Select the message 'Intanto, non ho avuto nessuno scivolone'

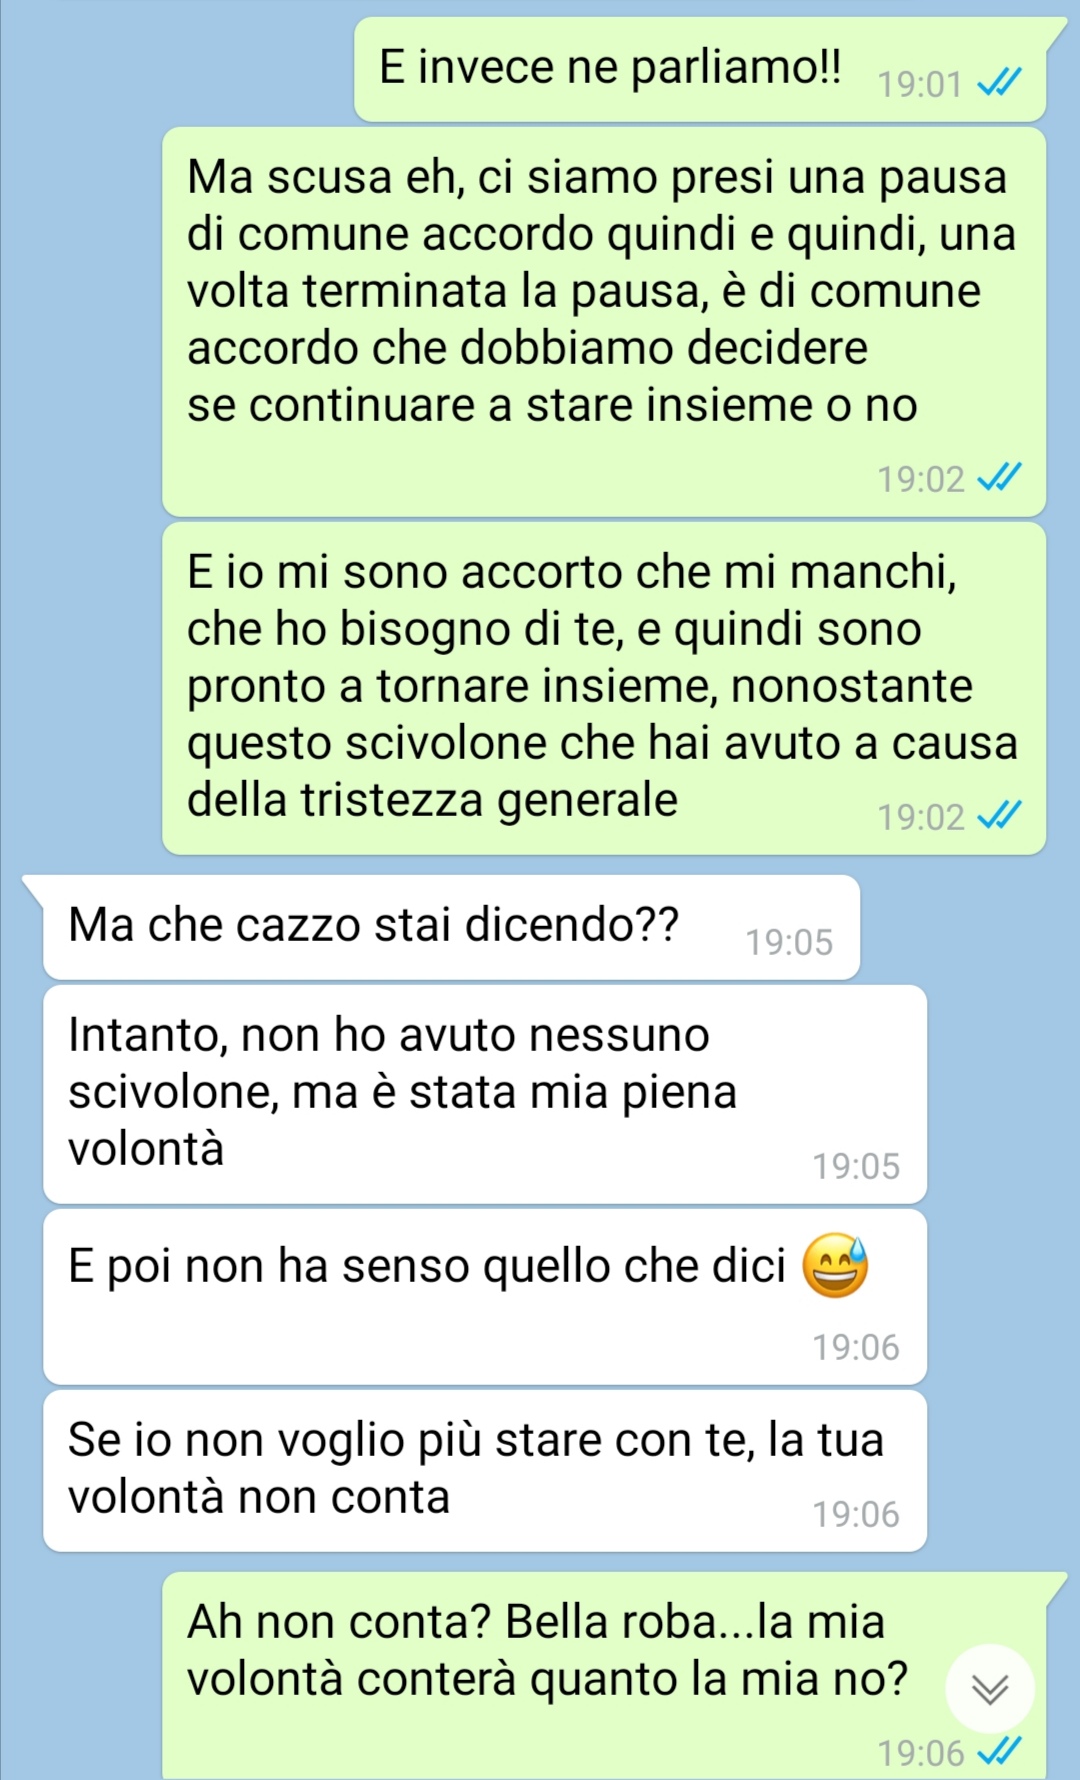(x=485, y=1094)
